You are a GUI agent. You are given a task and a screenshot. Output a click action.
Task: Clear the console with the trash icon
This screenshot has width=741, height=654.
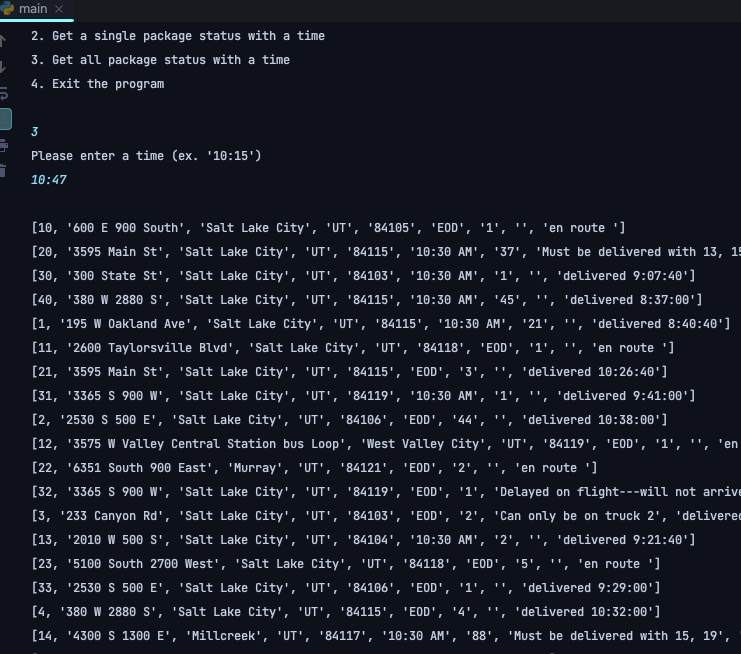(x=3, y=171)
